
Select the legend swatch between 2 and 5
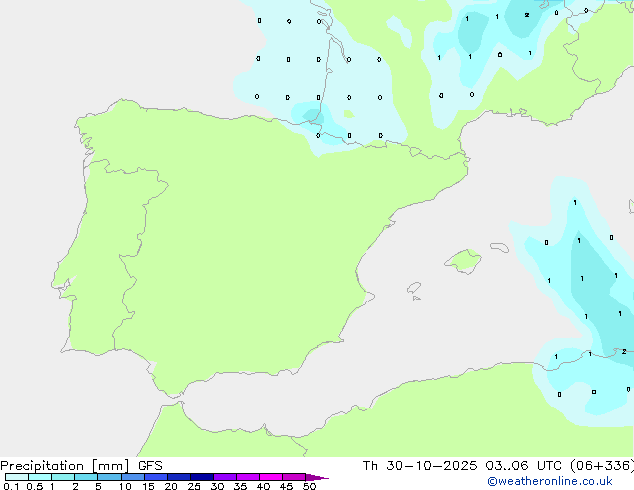point(86,477)
